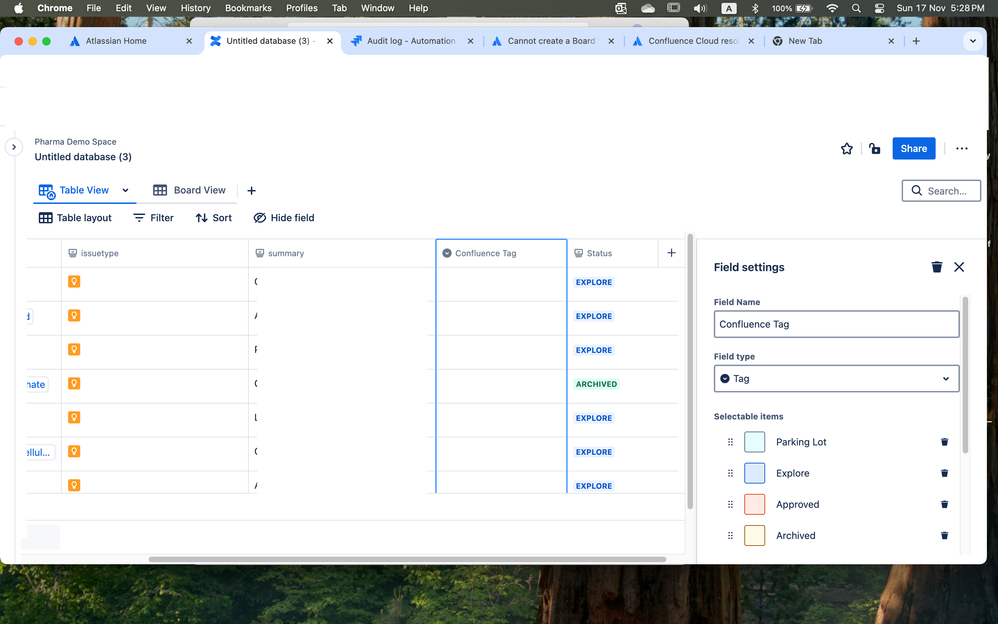The height and width of the screenshot is (624, 998).
Task: Open Table layout options
Action: (75, 218)
